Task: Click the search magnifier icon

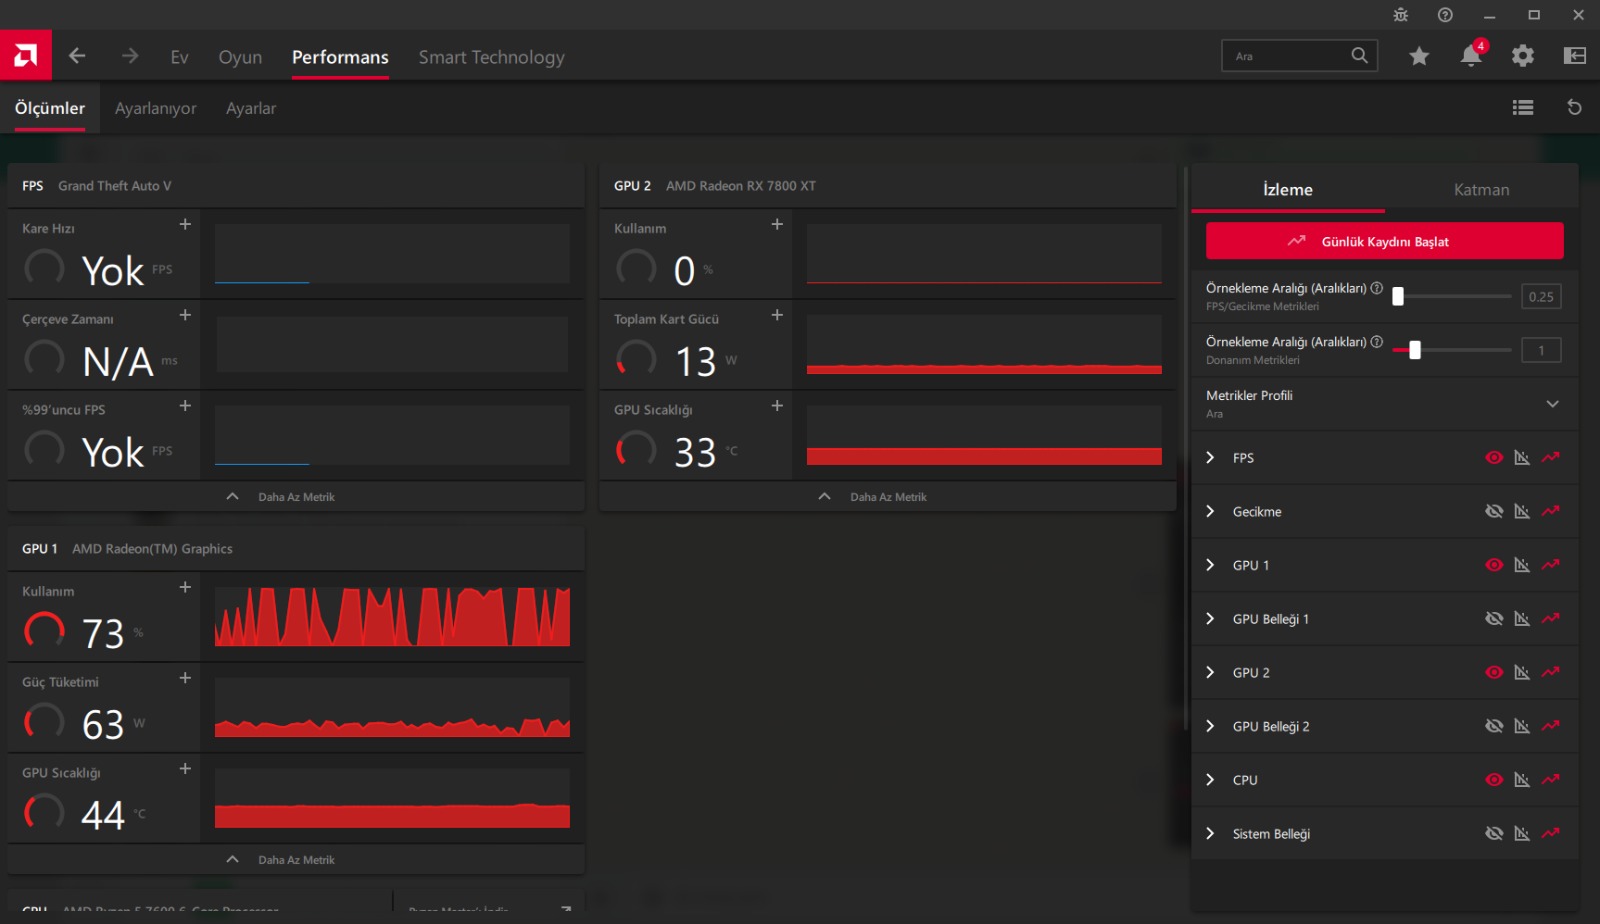Action: click(1360, 56)
